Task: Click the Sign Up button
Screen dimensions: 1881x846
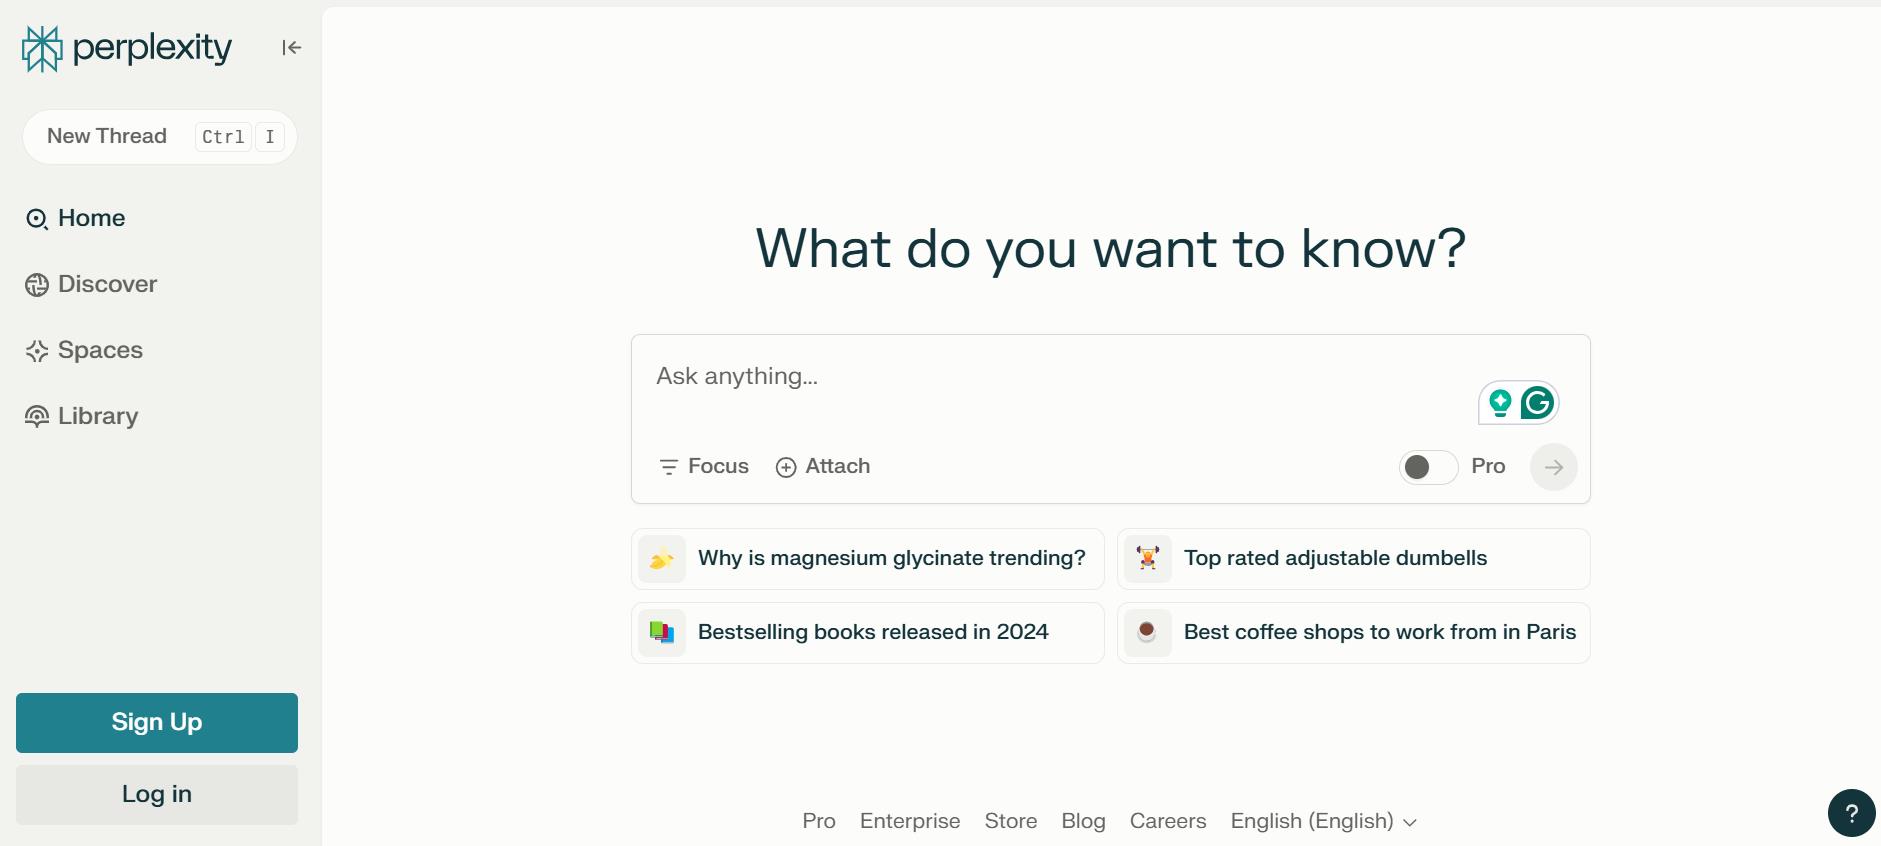Action: point(157,722)
